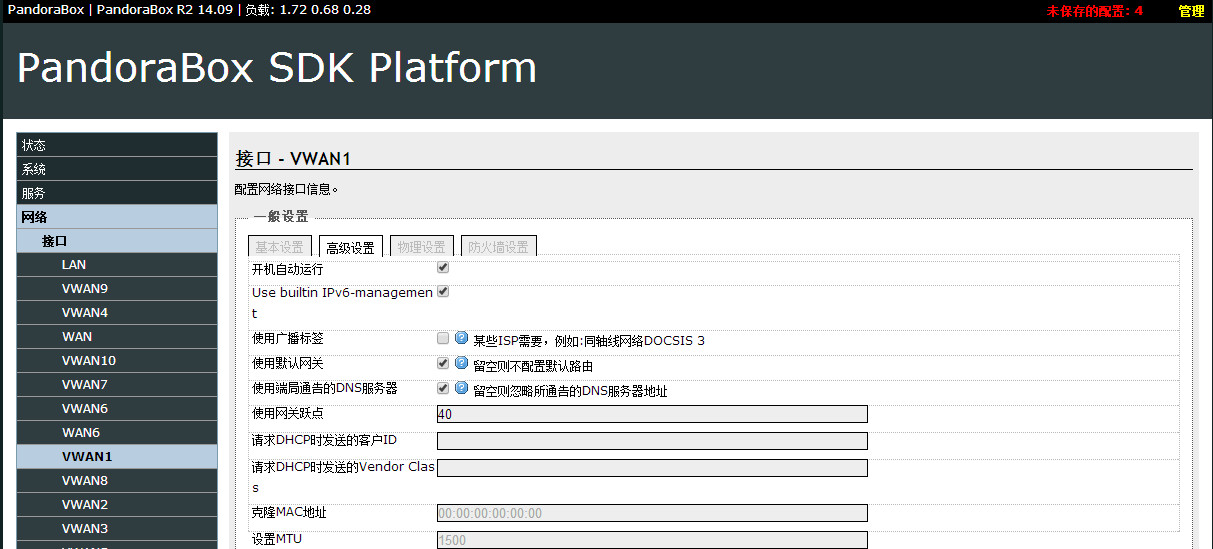Click 接口 - VWAN1 heading
Image resolution: width=1213 pixels, height=549 pixels.
pyautogui.click(x=293, y=159)
